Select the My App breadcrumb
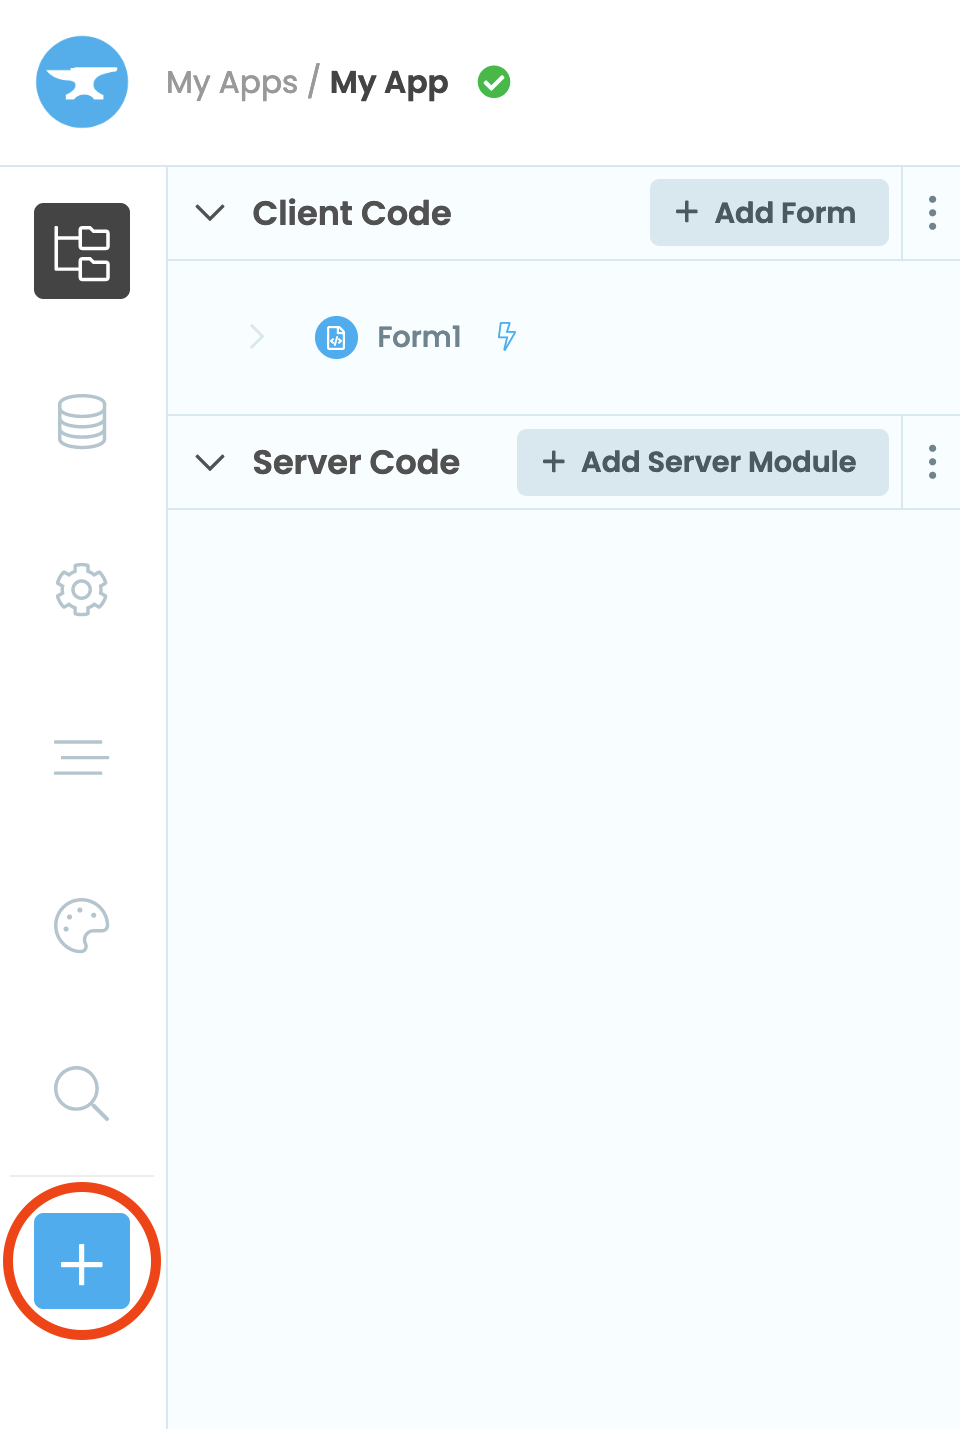This screenshot has width=960, height=1429. tap(389, 82)
